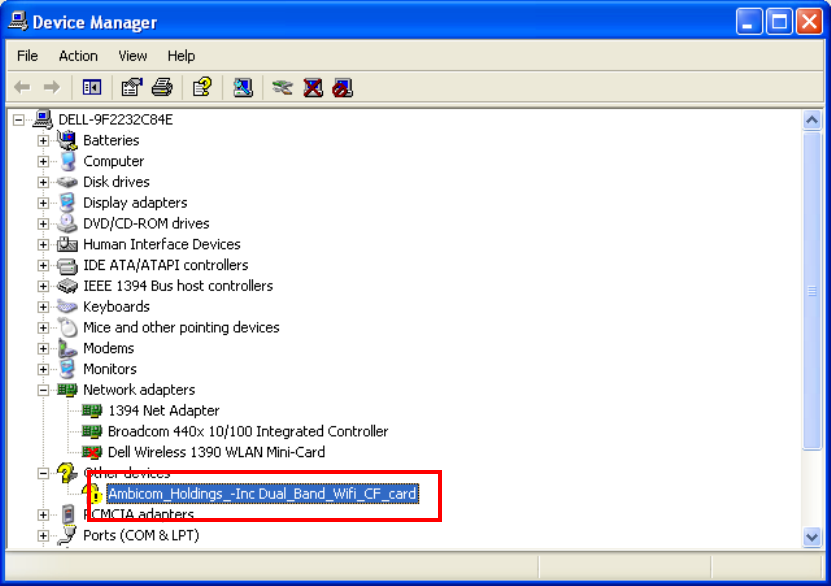Expand the Disk drives category
Screen dimensions: 831x586
(x=43, y=182)
